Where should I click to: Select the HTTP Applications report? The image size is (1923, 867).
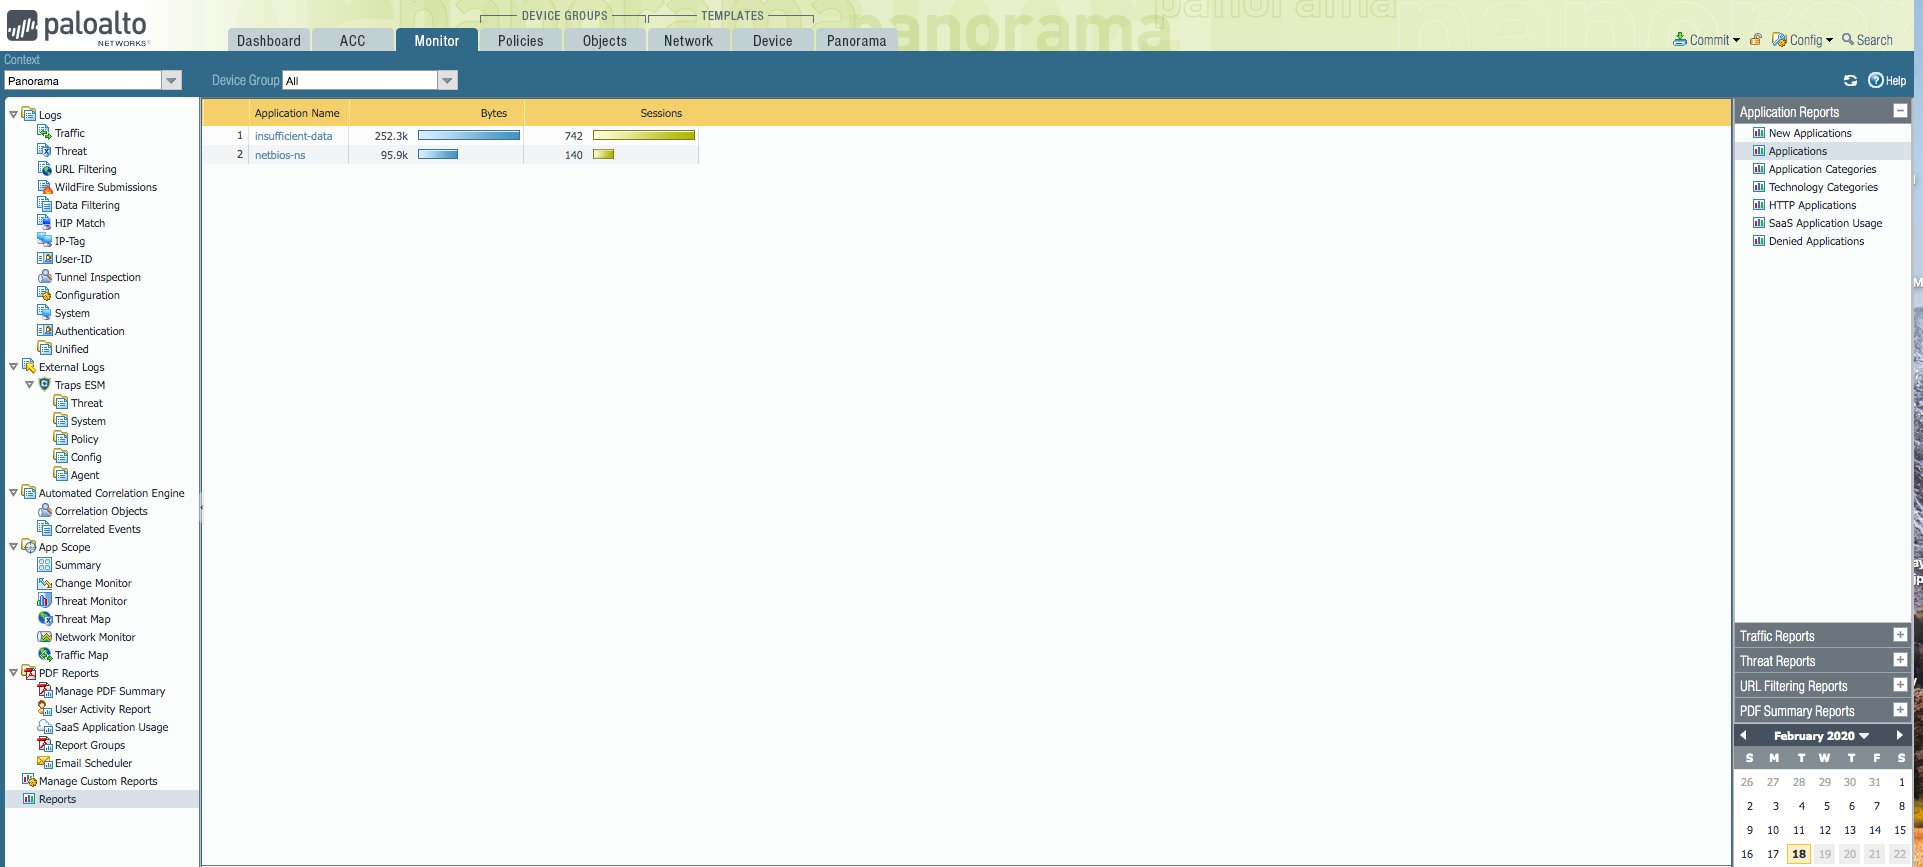pyautogui.click(x=1812, y=205)
